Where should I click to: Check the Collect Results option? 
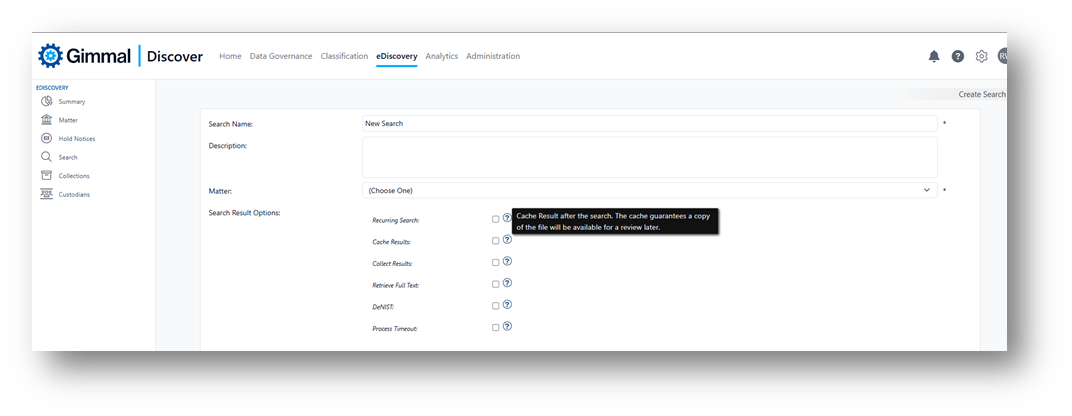point(495,263)
